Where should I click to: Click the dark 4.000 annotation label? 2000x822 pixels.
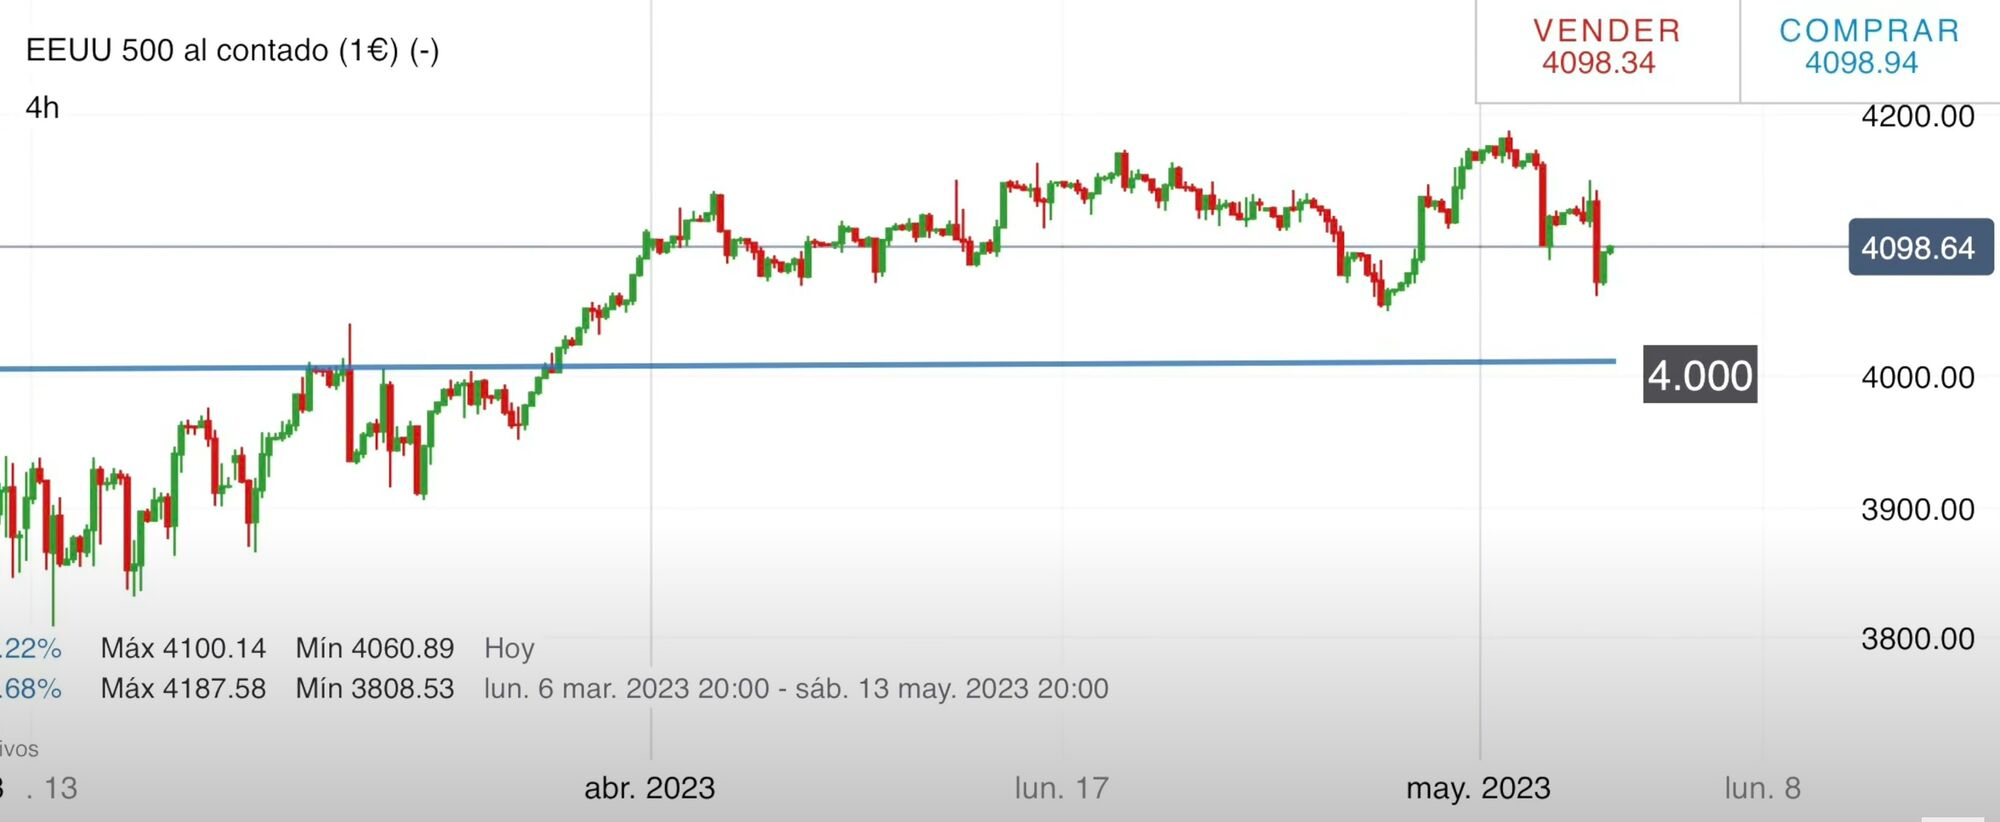coord(1699,375)
